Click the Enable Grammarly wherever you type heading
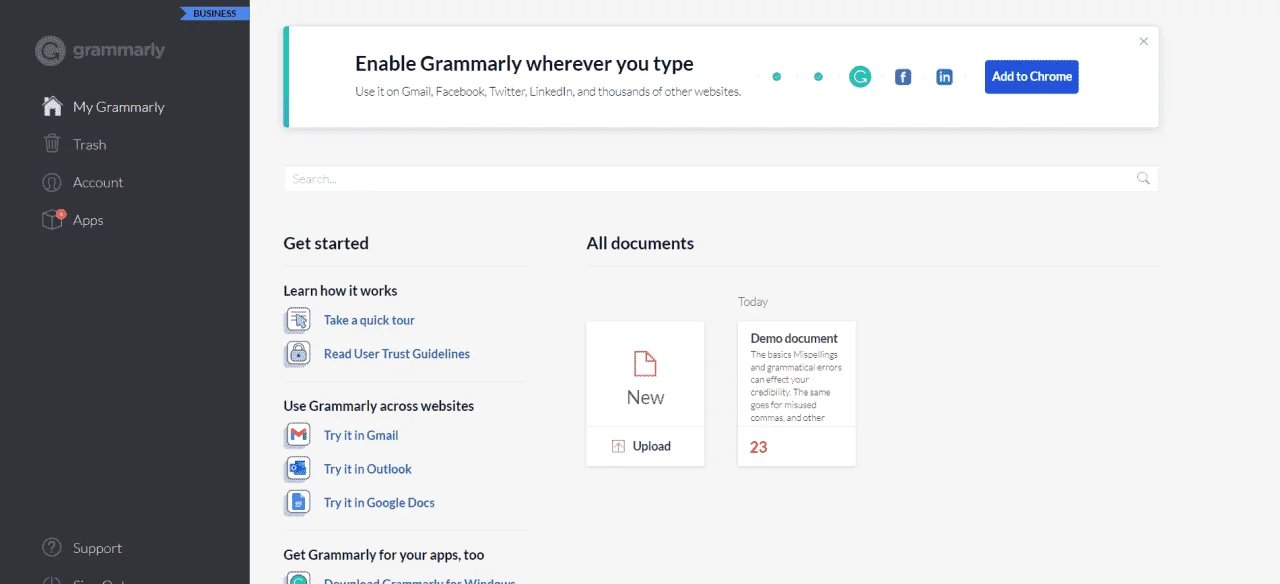Viewport: 1280px width, 584px height. [x=524, y=64]
